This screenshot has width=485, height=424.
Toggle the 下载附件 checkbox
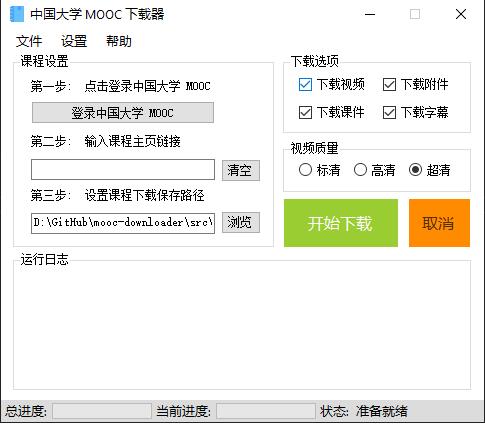389,85
